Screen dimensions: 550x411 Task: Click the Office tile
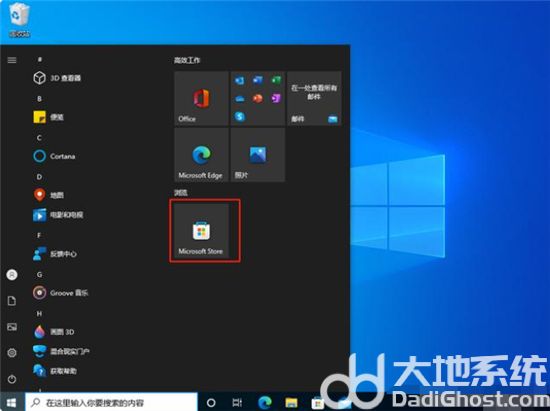201,98
